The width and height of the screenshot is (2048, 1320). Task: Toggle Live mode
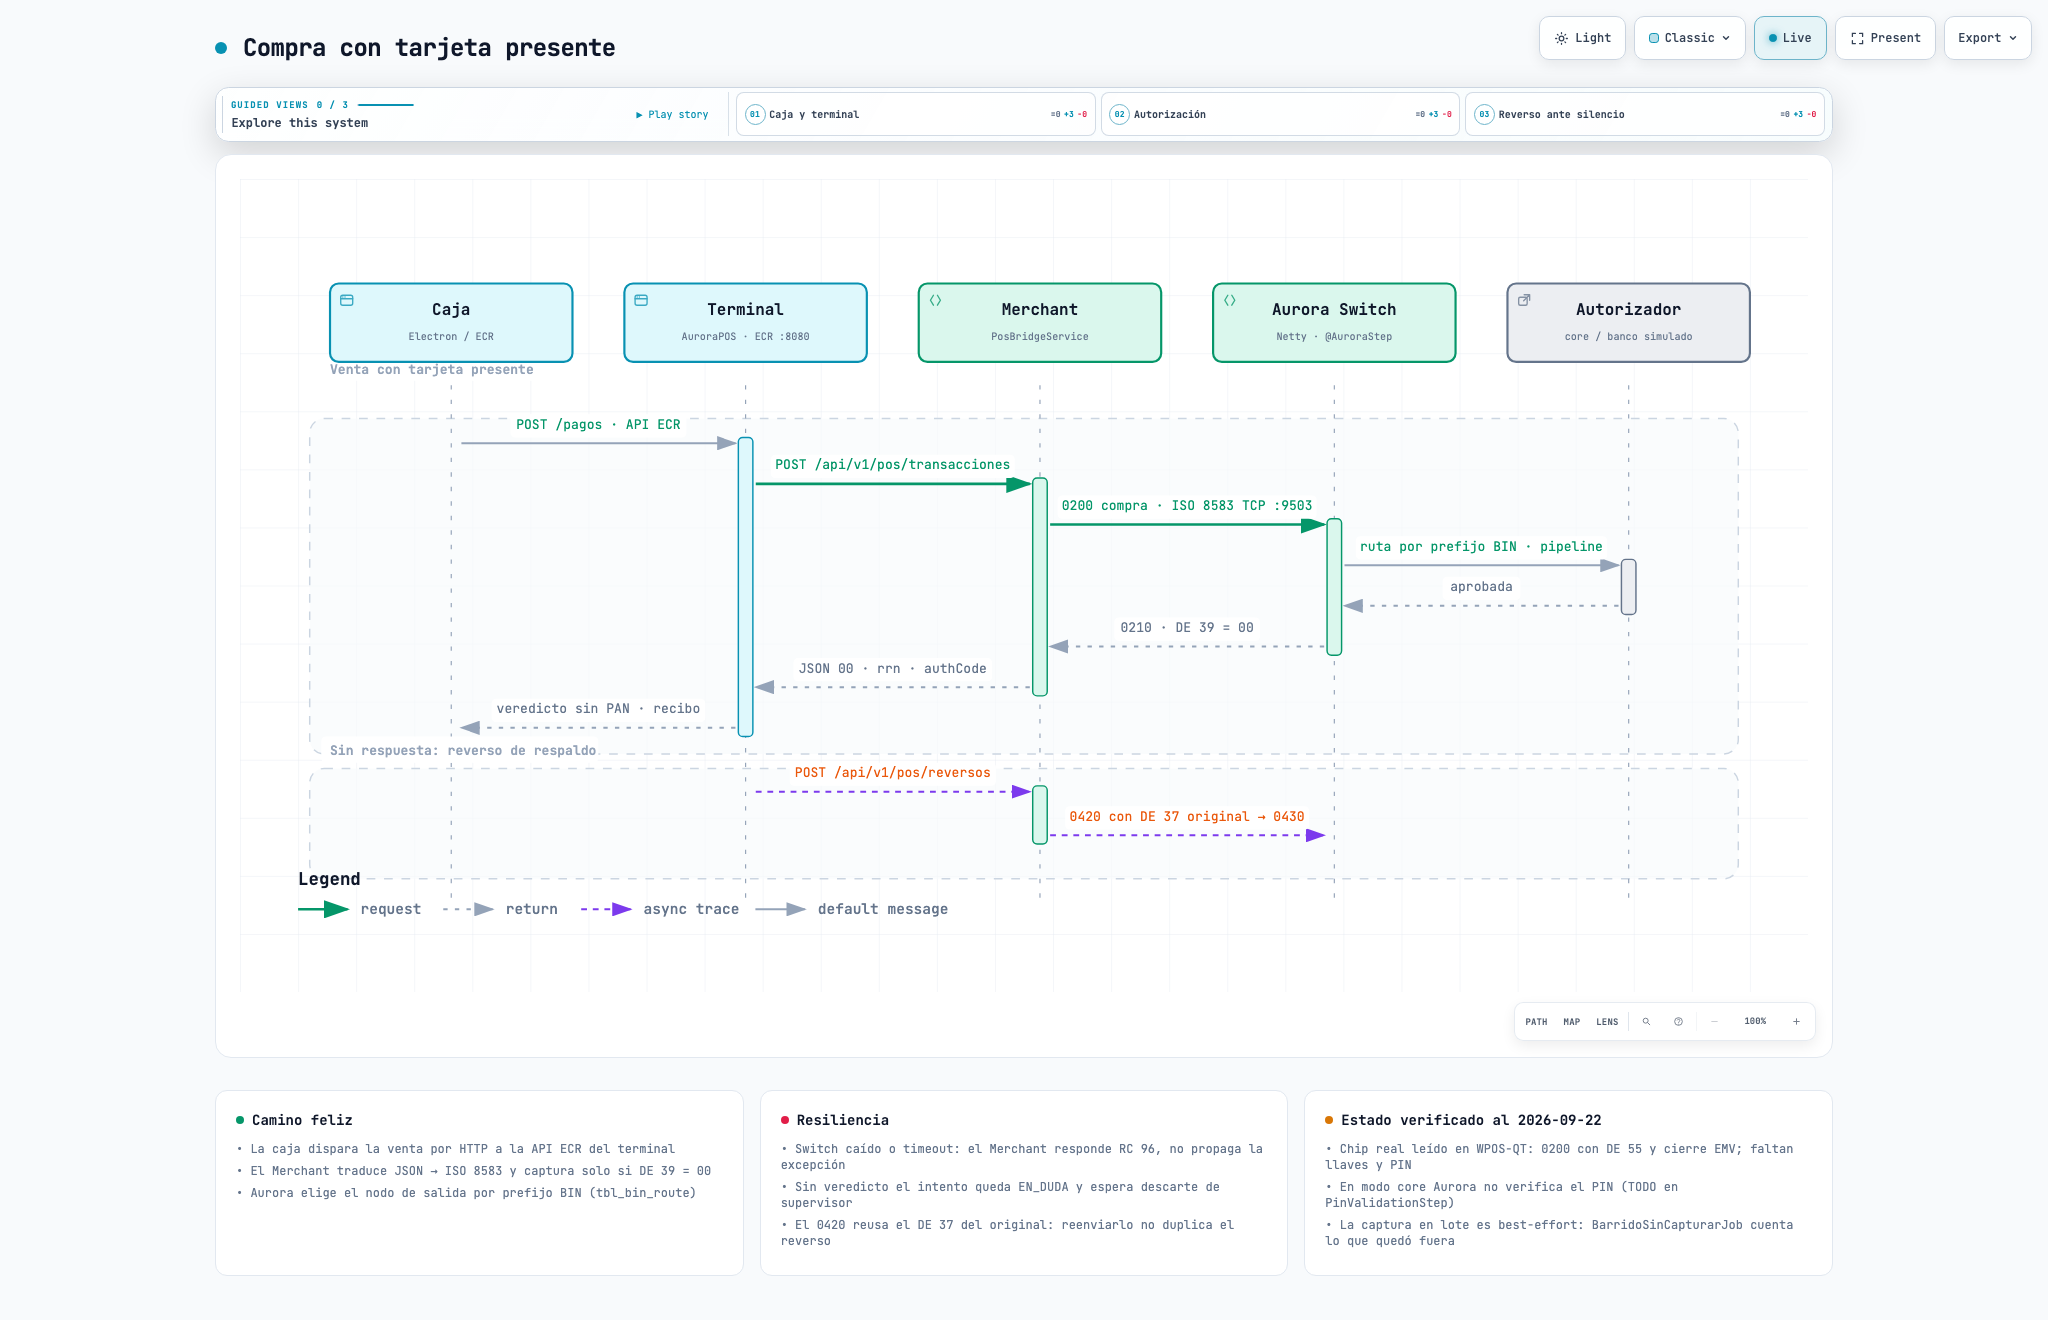[1789, 38]
